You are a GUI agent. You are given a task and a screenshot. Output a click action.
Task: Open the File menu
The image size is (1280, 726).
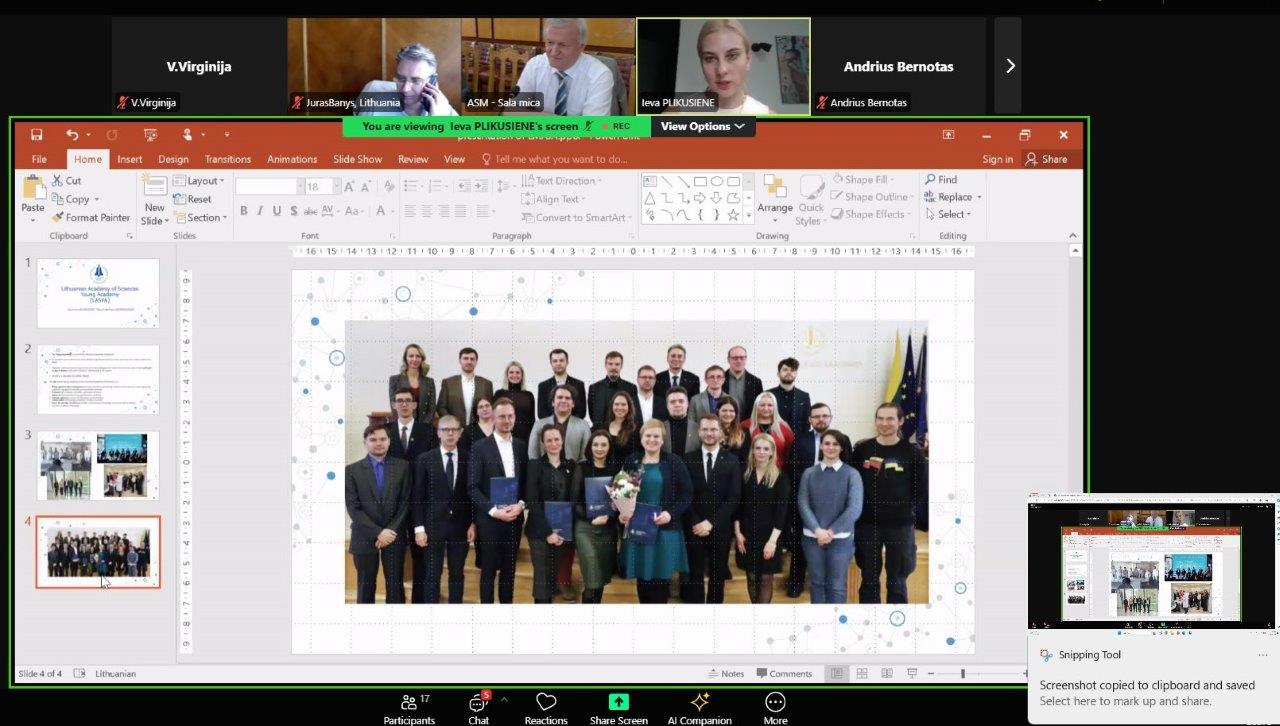tap(39, 159)
